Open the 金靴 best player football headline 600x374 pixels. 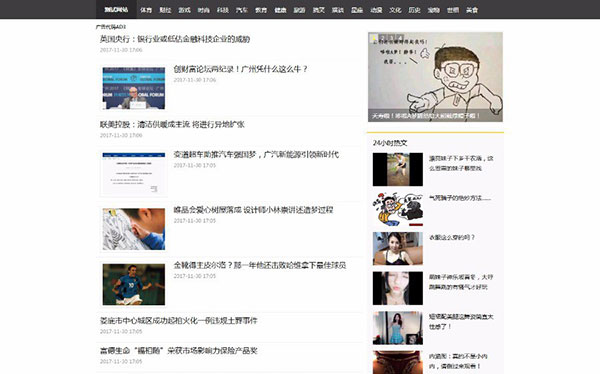pyautogui.click(x=260, y=265)
